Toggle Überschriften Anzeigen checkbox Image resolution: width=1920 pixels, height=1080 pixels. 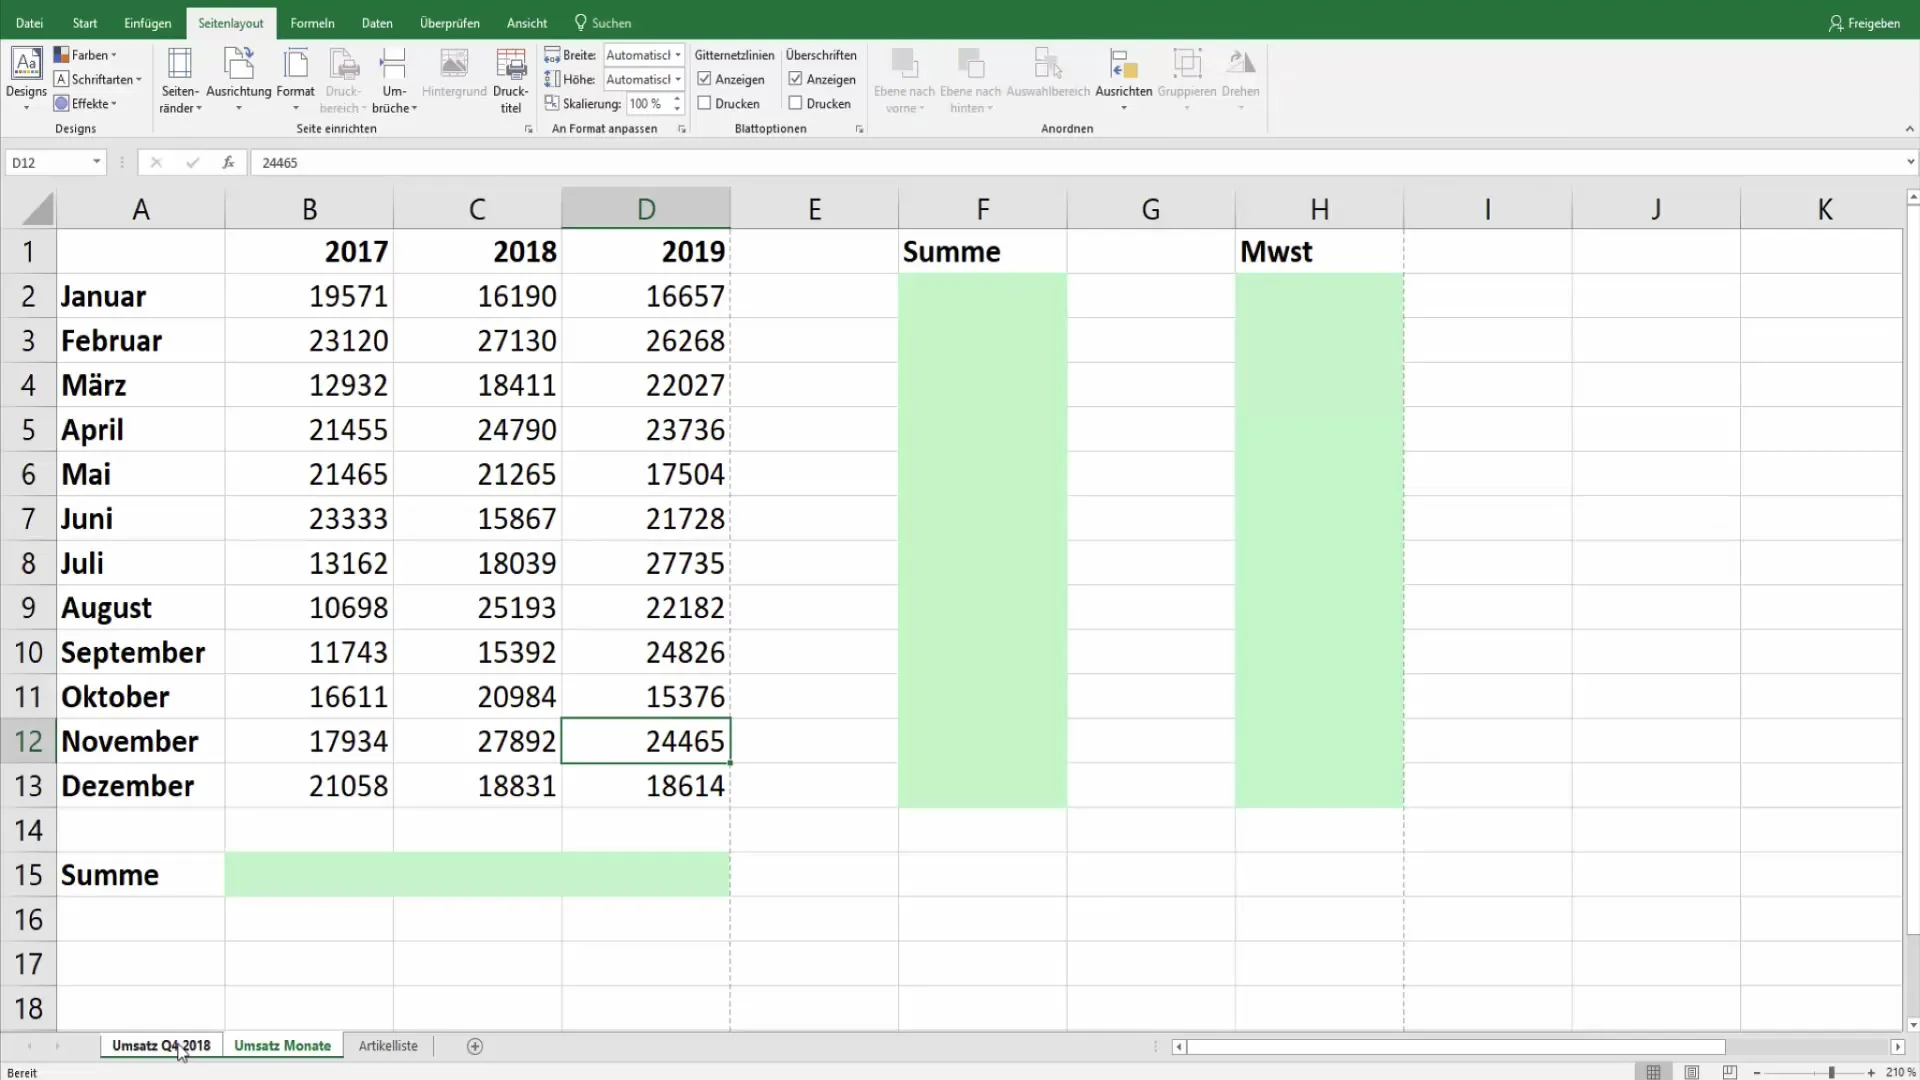[795, 79]
